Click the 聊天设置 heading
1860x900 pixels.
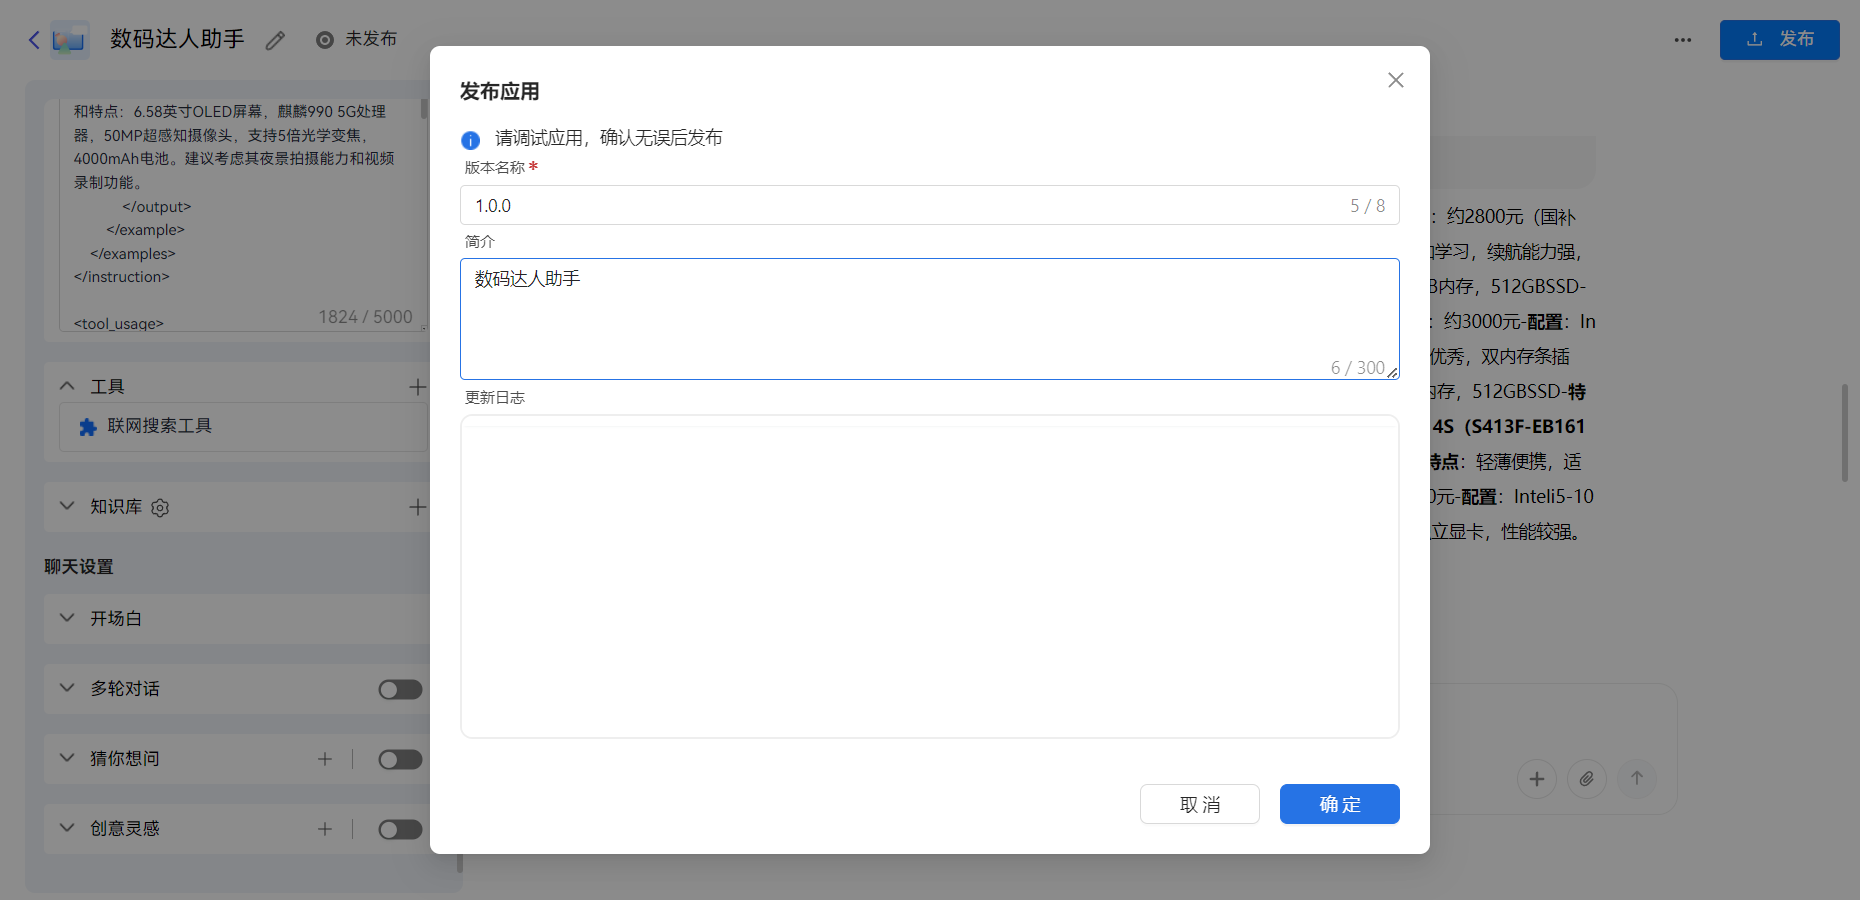(79, 567)
